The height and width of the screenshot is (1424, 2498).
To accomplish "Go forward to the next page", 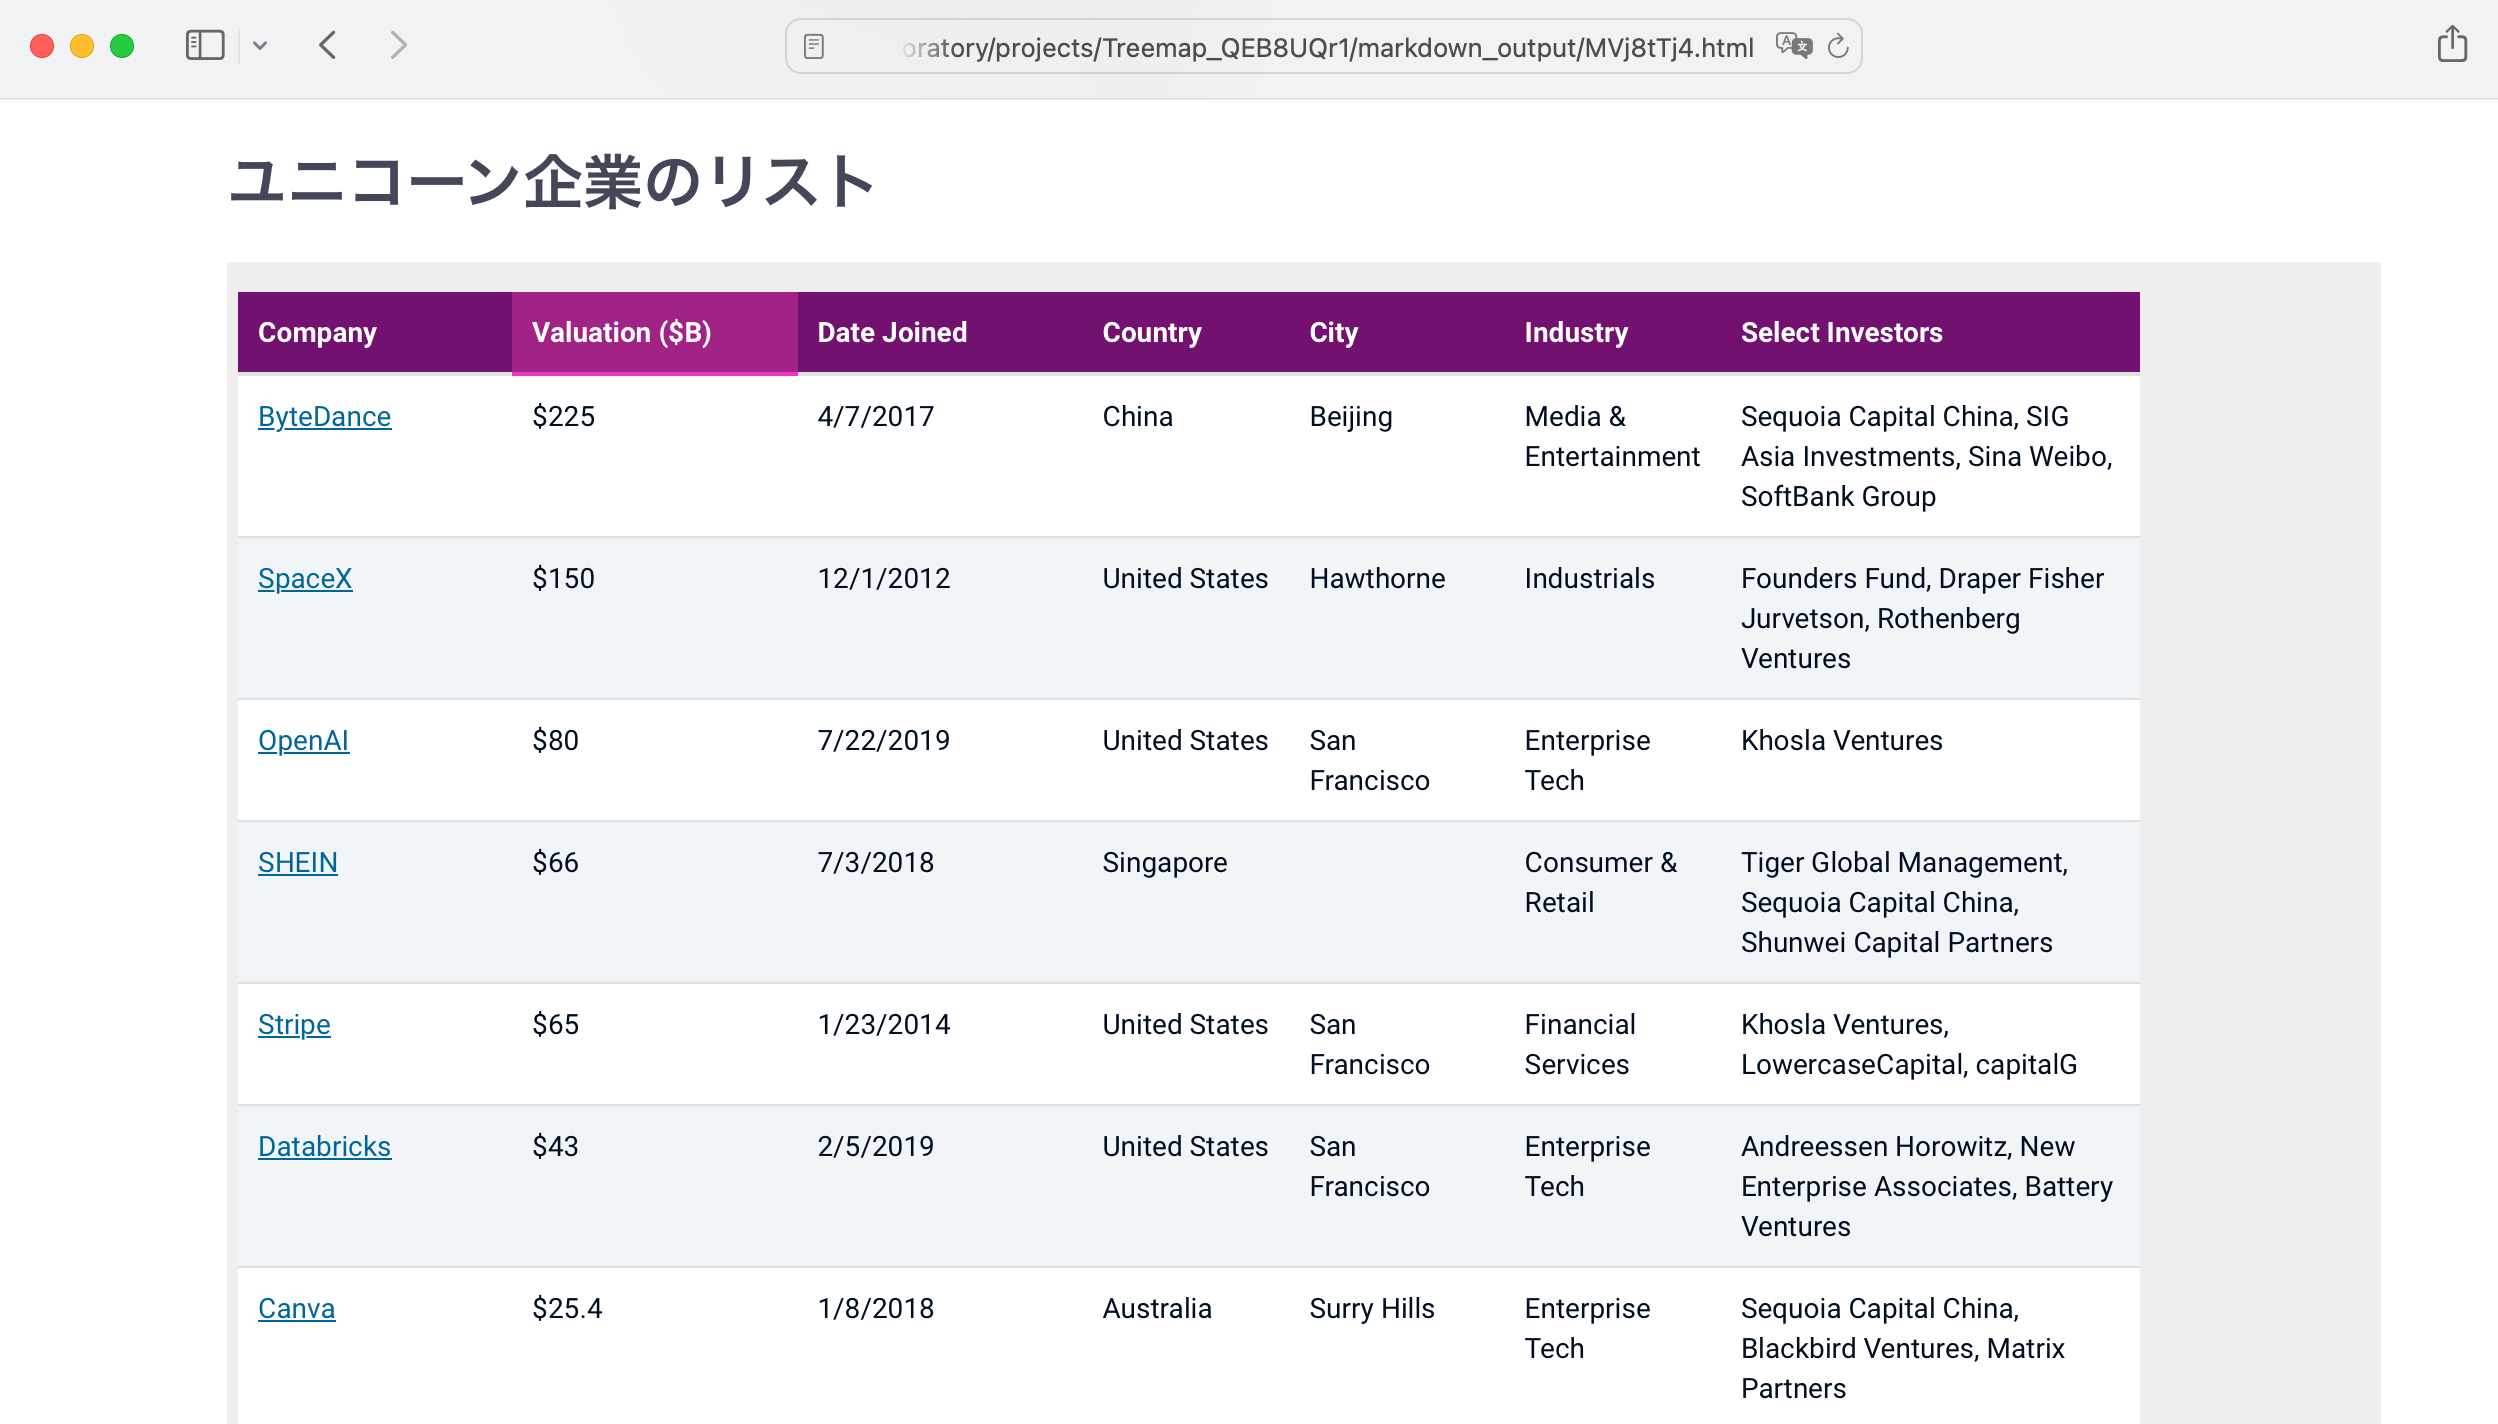I will pyautogui.click(x=398, y=46).
